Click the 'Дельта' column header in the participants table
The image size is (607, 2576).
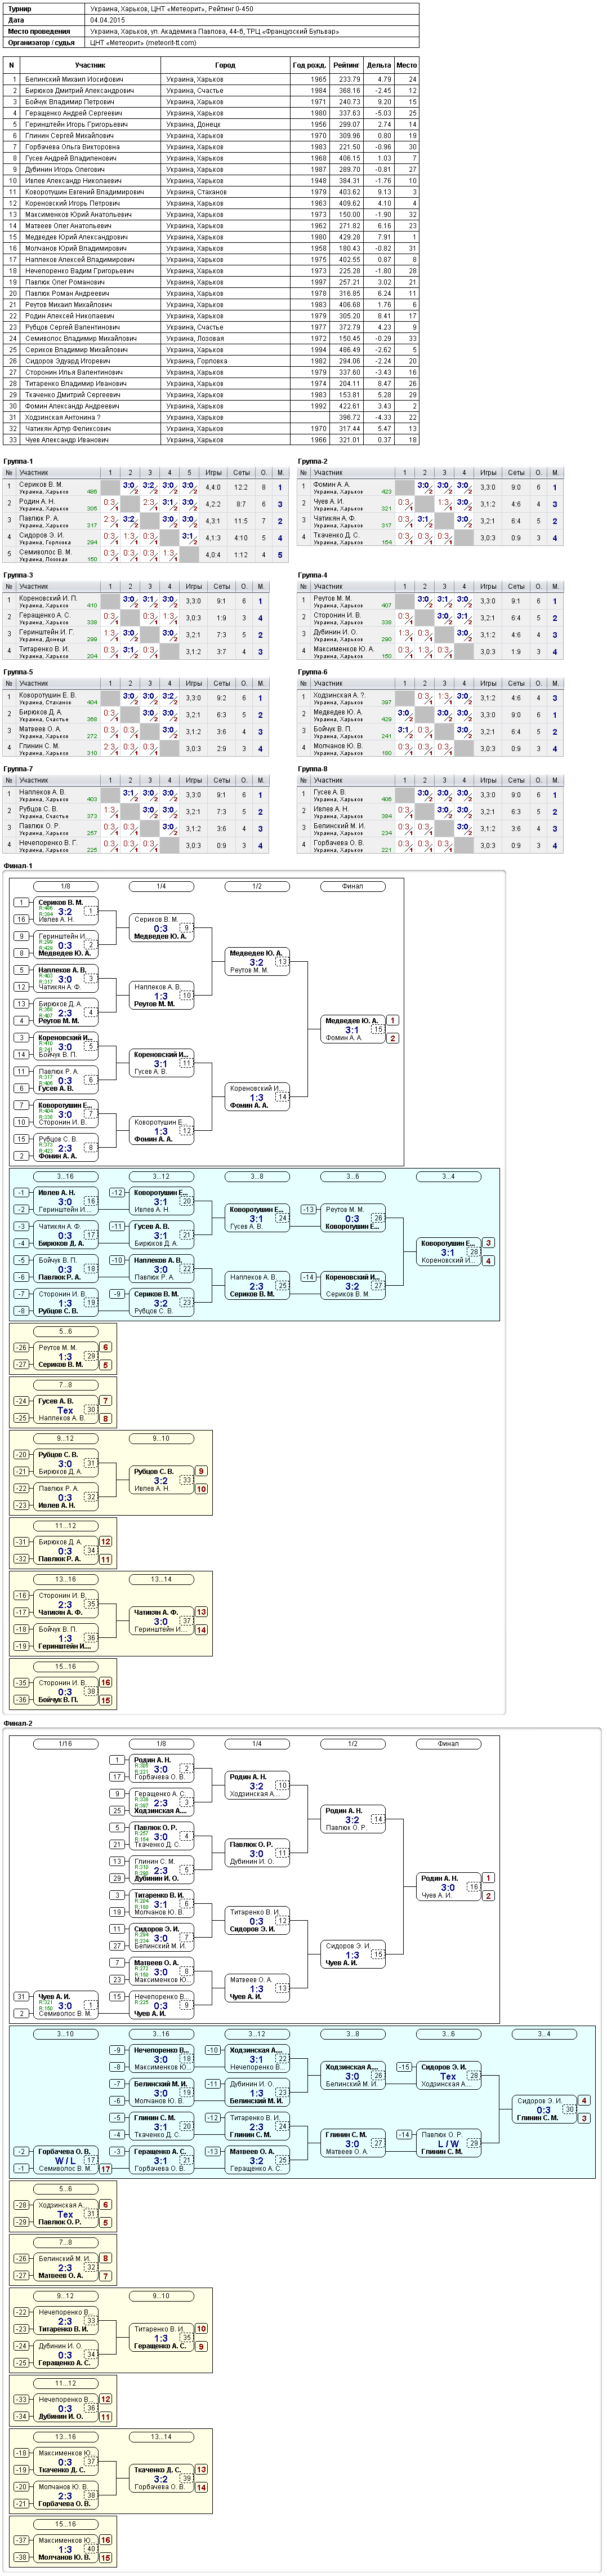click(x=379, y=65)
